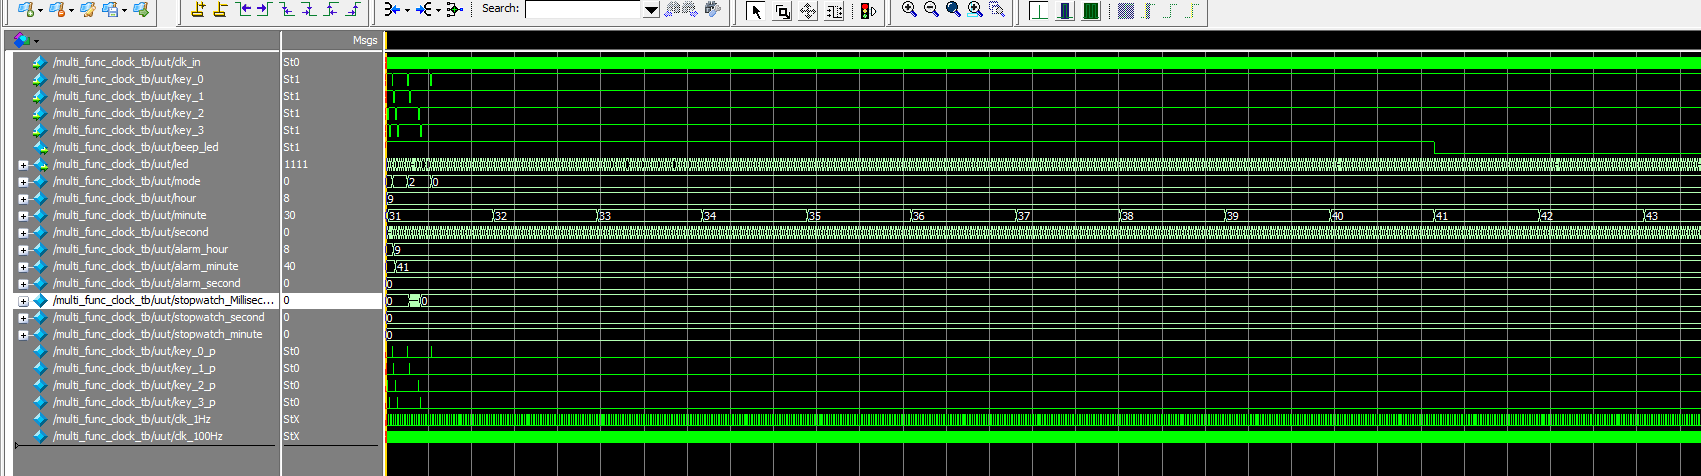Click the traffic light stop icon
Image resolution: width=1701 pixels, height=476 pixels.
click(x=868, y=11)
